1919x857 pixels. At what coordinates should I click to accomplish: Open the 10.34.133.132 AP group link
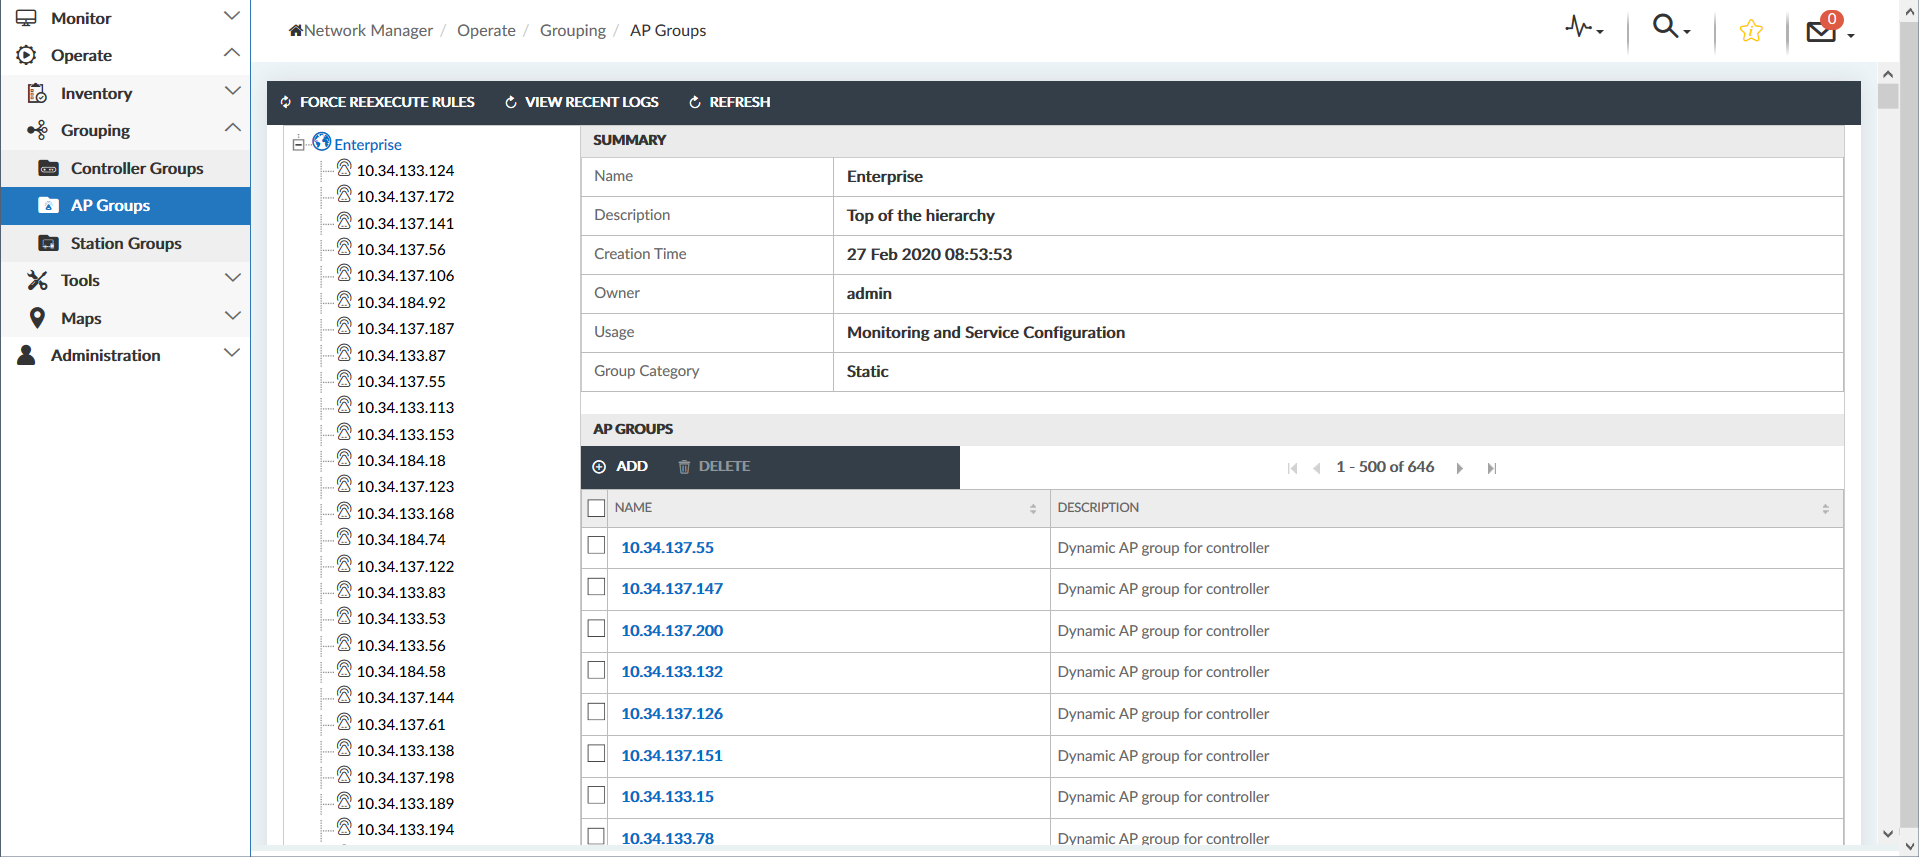tap(671, 672)
